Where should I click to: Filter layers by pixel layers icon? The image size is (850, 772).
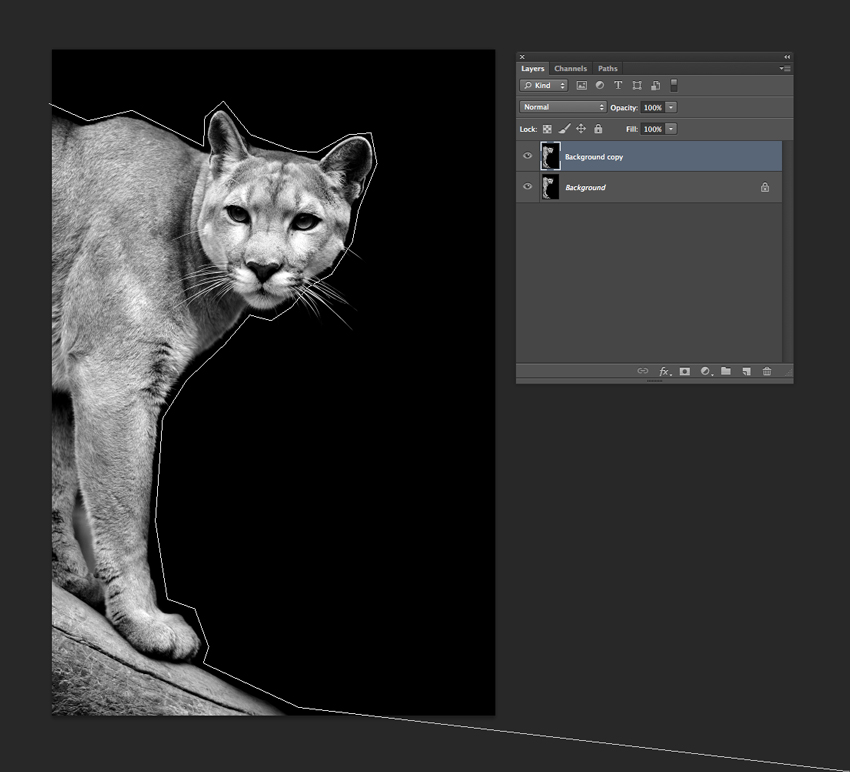[x=582, y=85]
